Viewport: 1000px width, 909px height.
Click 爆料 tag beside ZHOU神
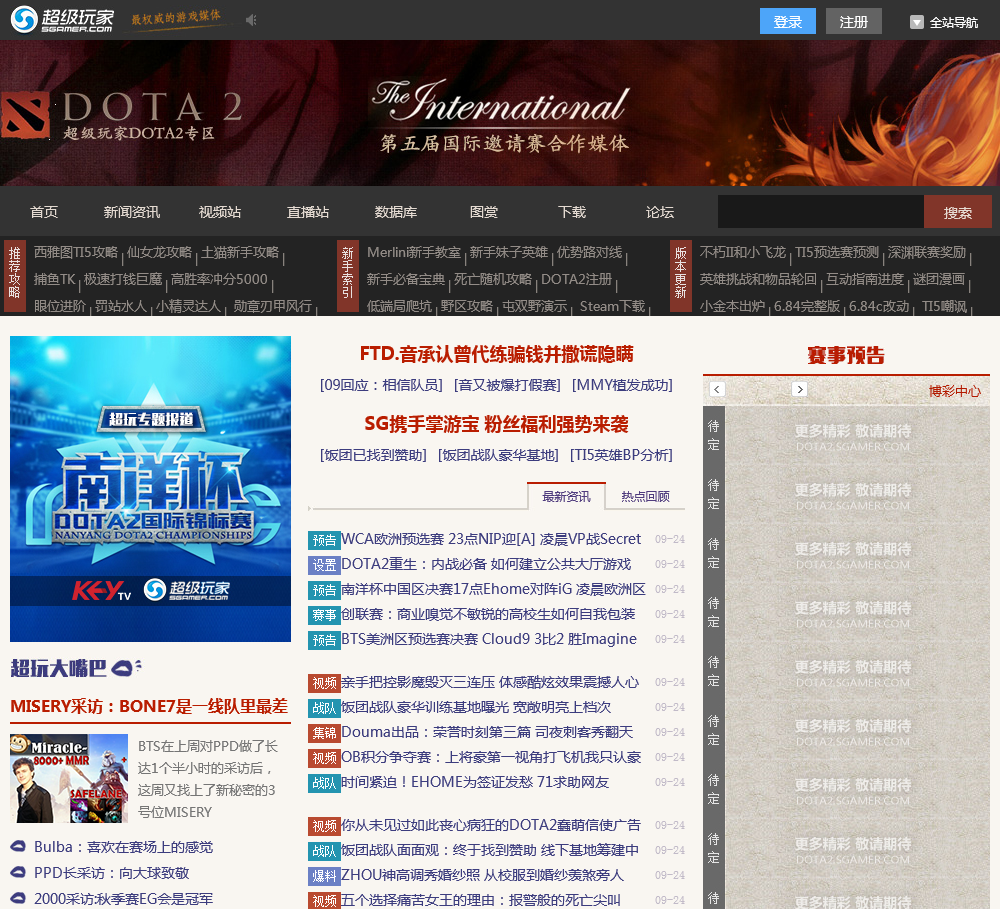click(x=324, y=875)
